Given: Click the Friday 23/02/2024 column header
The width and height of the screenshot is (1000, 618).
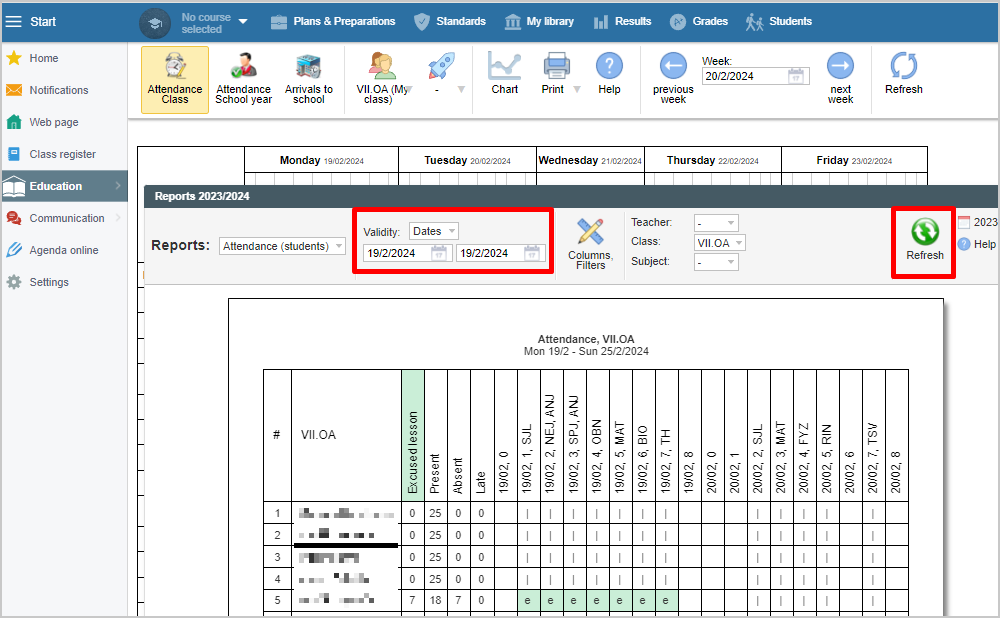Looking at the screenshot, I should click(x=854, y=160).
